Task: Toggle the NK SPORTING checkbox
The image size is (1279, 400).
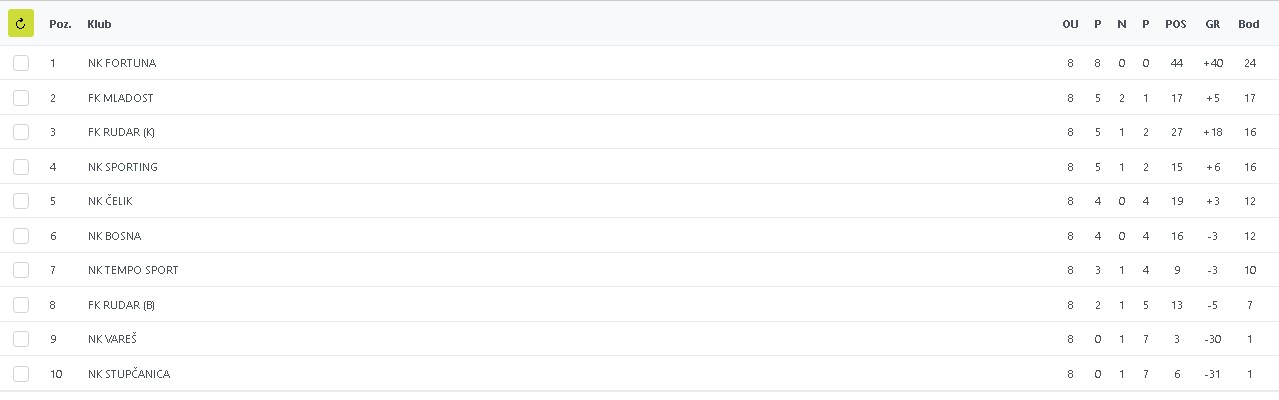Action: coord(21,167)
